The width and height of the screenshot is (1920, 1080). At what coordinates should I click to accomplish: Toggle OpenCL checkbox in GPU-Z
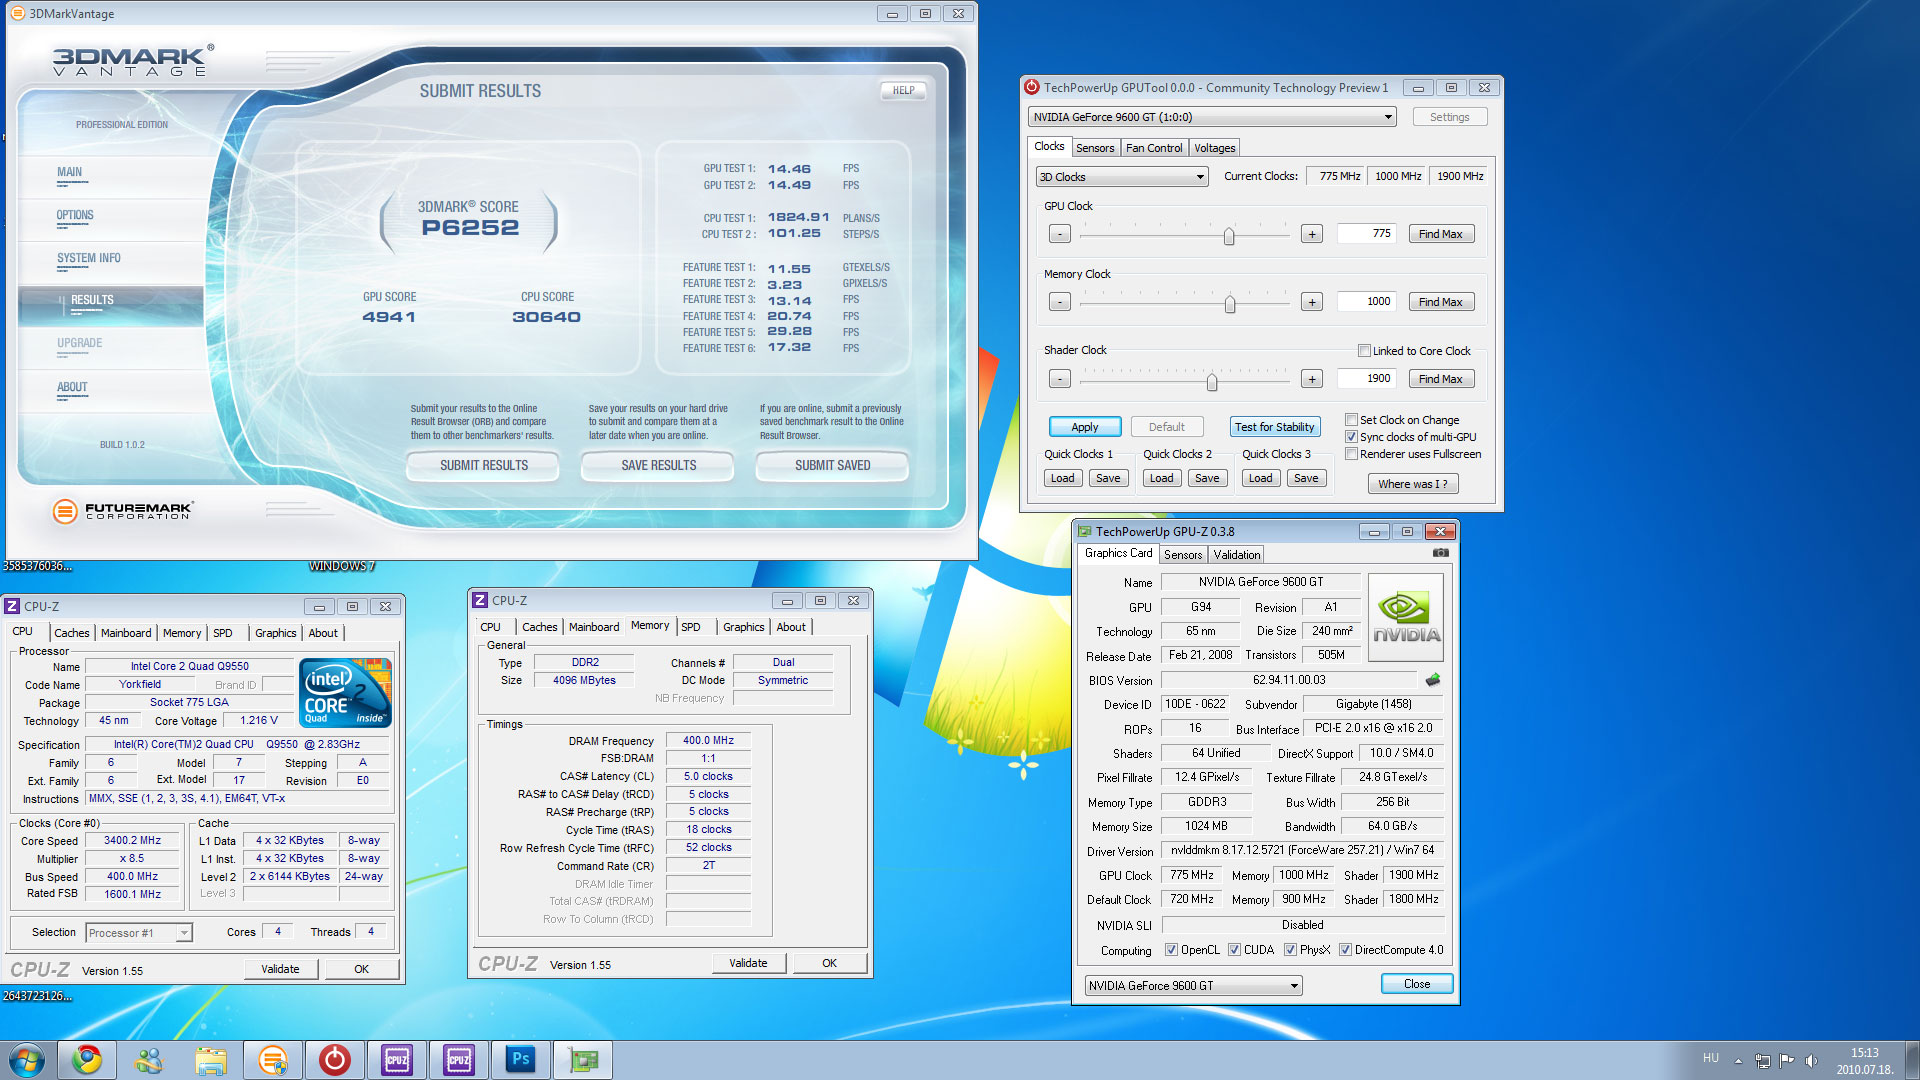click(x=1171, y=950)
